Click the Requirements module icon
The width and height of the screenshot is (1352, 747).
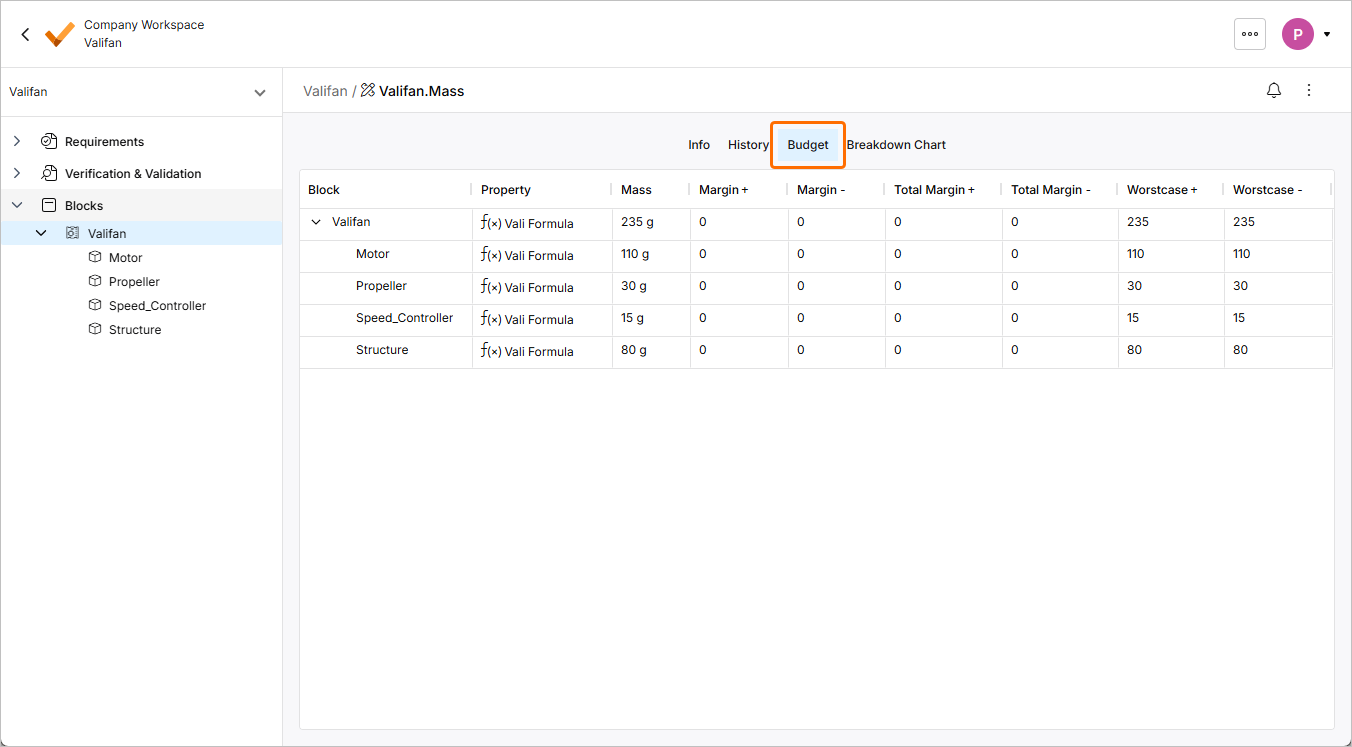tap(49, 142)
